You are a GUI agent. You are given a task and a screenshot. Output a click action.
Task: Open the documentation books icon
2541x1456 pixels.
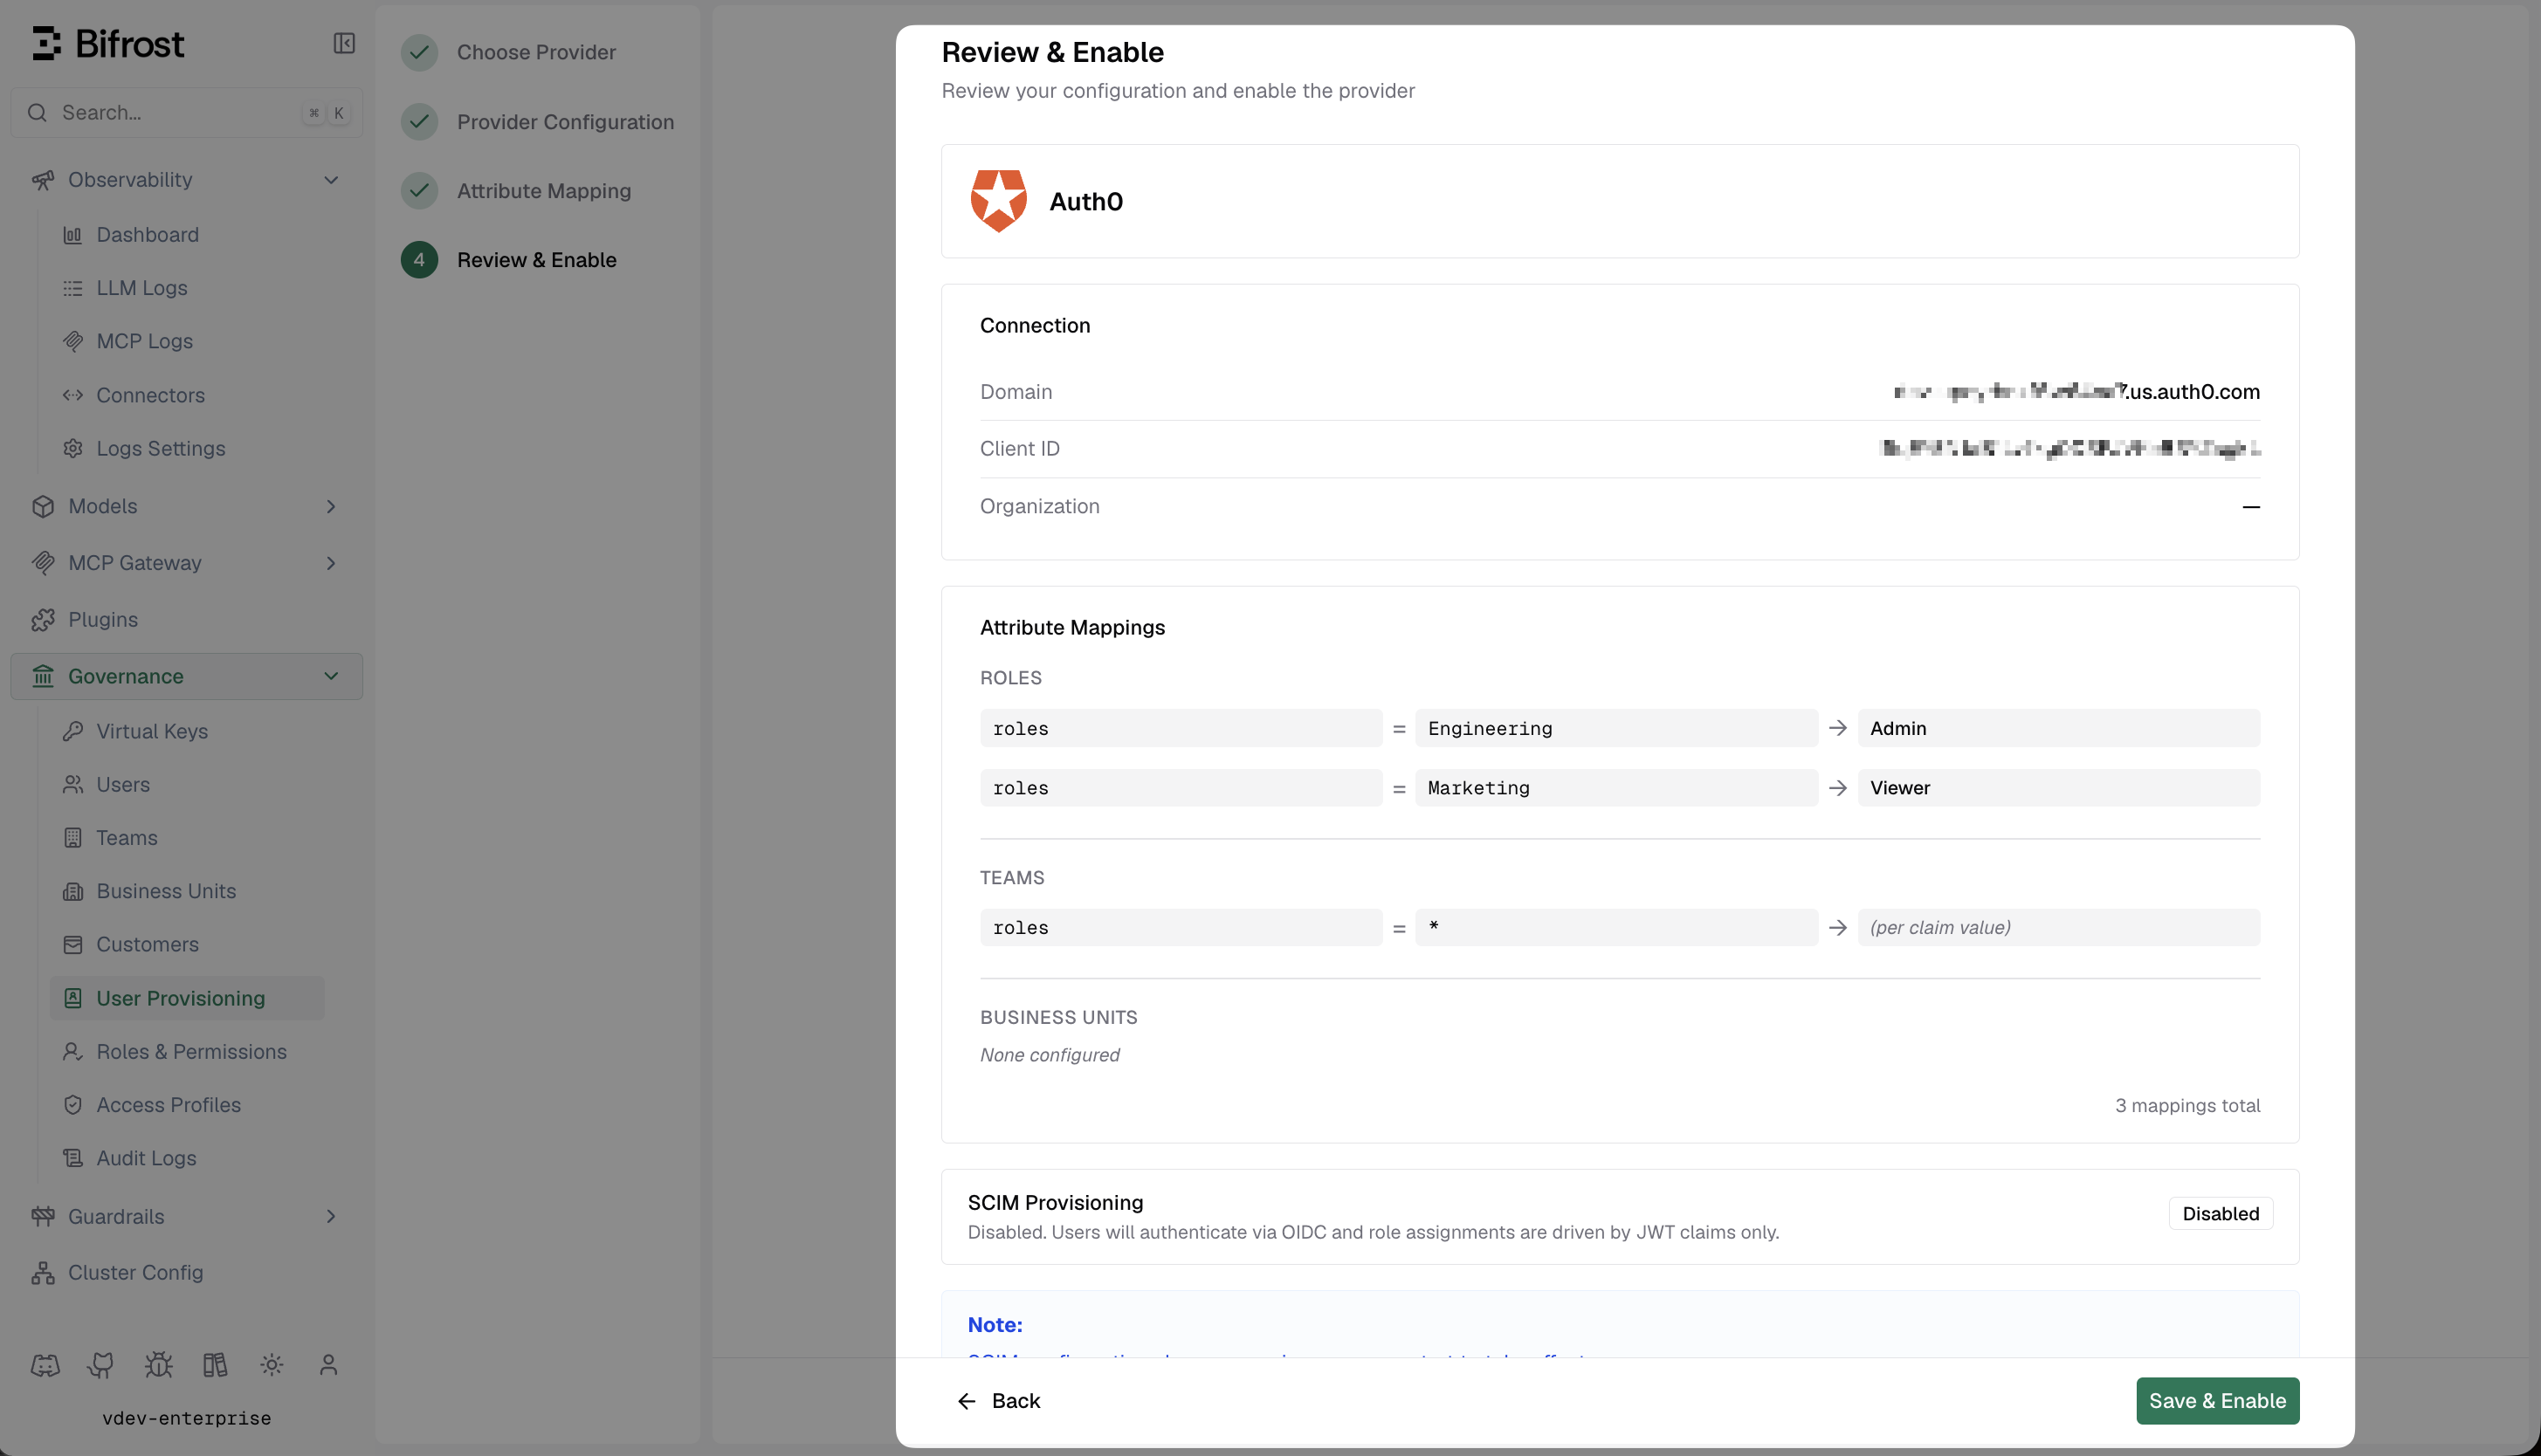click(x=215, y=1365)
